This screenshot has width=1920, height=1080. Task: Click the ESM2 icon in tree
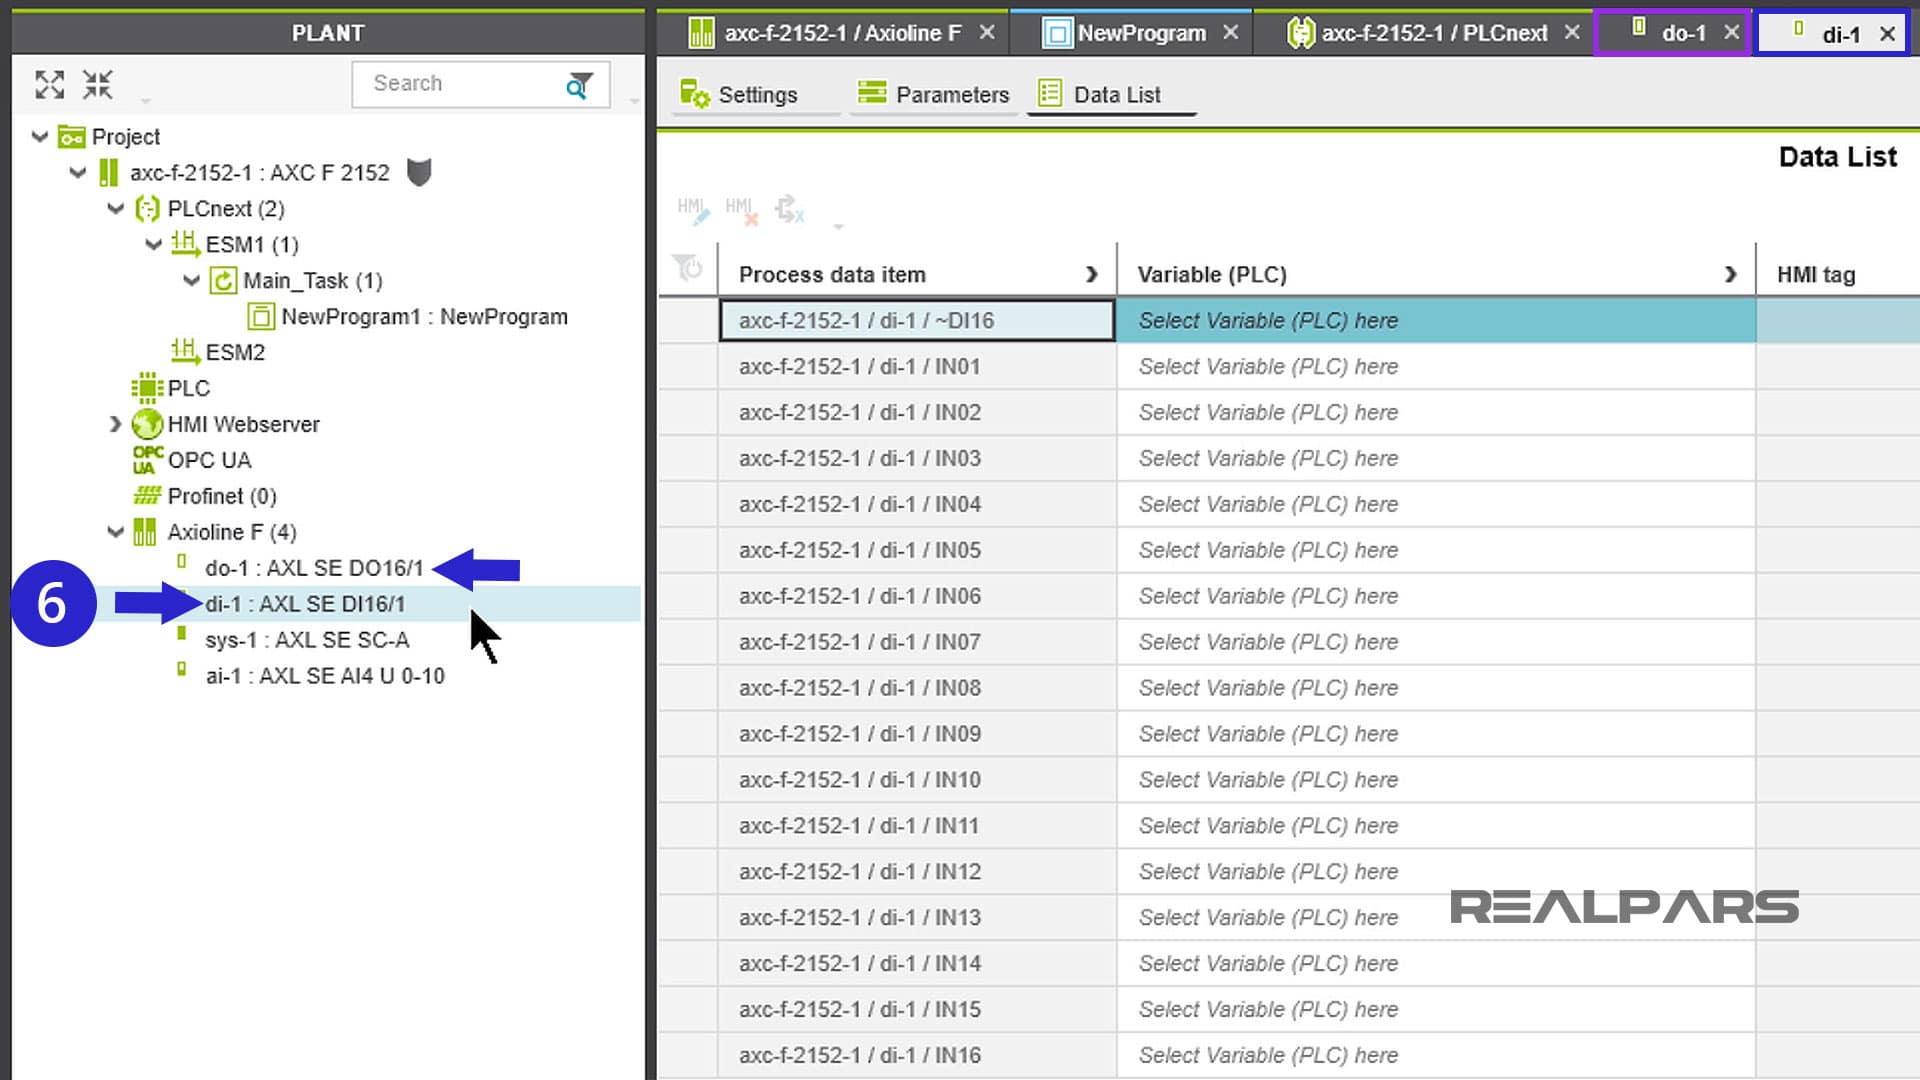pos(184,351)
